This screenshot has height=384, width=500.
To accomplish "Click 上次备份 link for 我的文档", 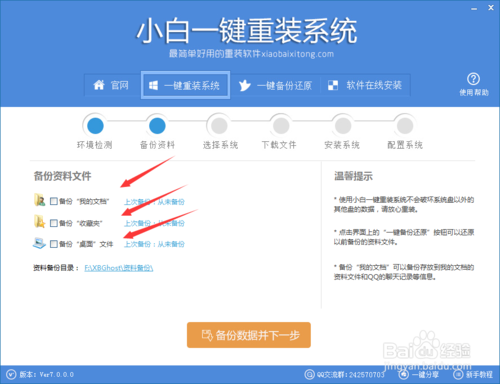I will [154, 202].
